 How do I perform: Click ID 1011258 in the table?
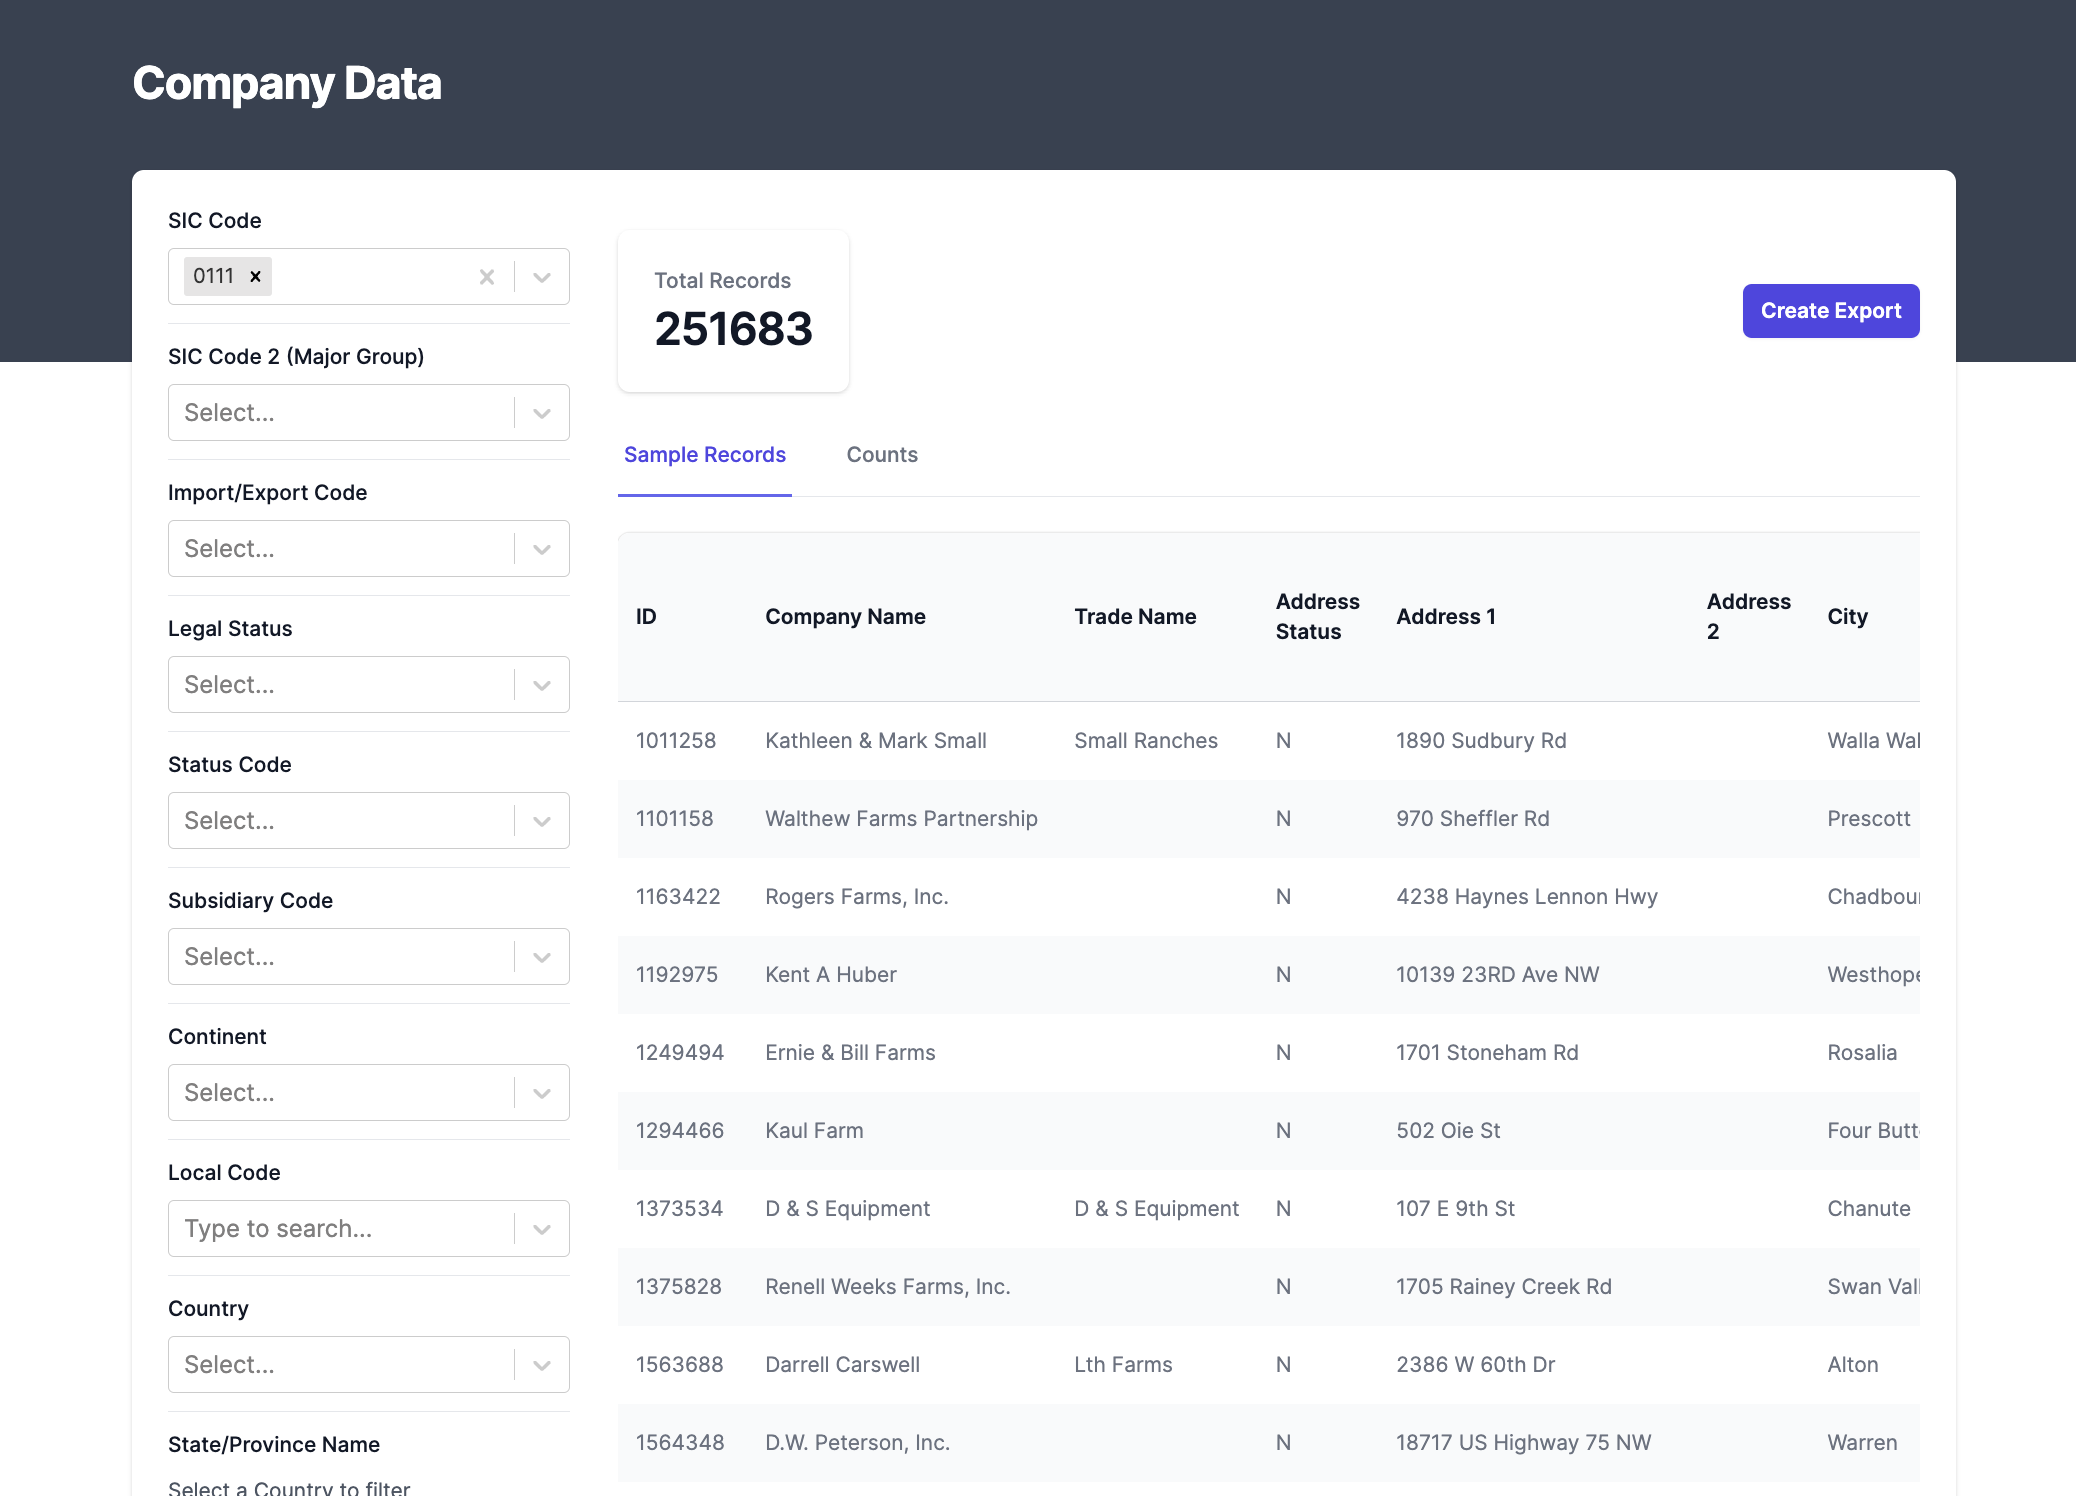coord(676,741)
